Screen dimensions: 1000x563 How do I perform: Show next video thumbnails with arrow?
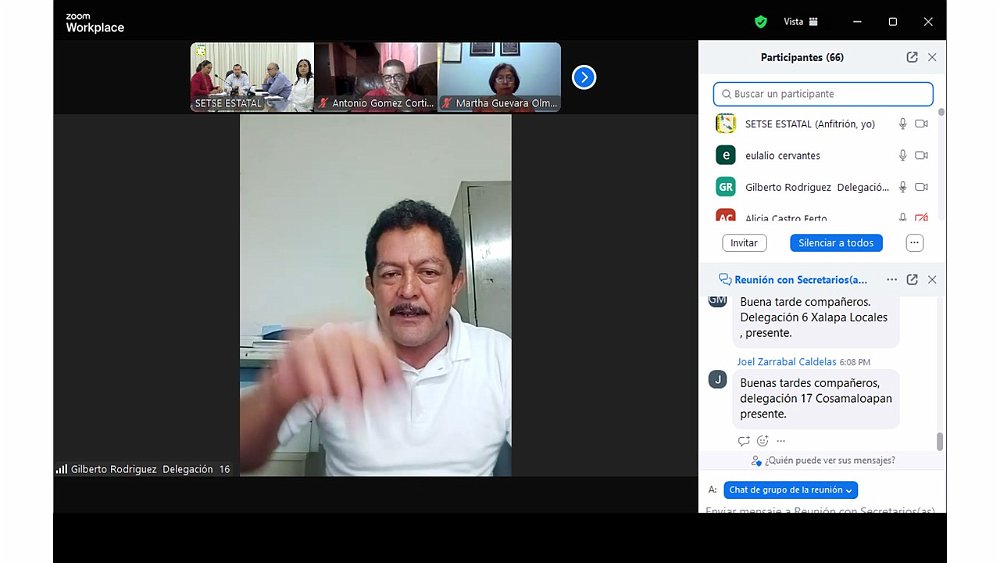pyautogui.click(x=584, y=77)
